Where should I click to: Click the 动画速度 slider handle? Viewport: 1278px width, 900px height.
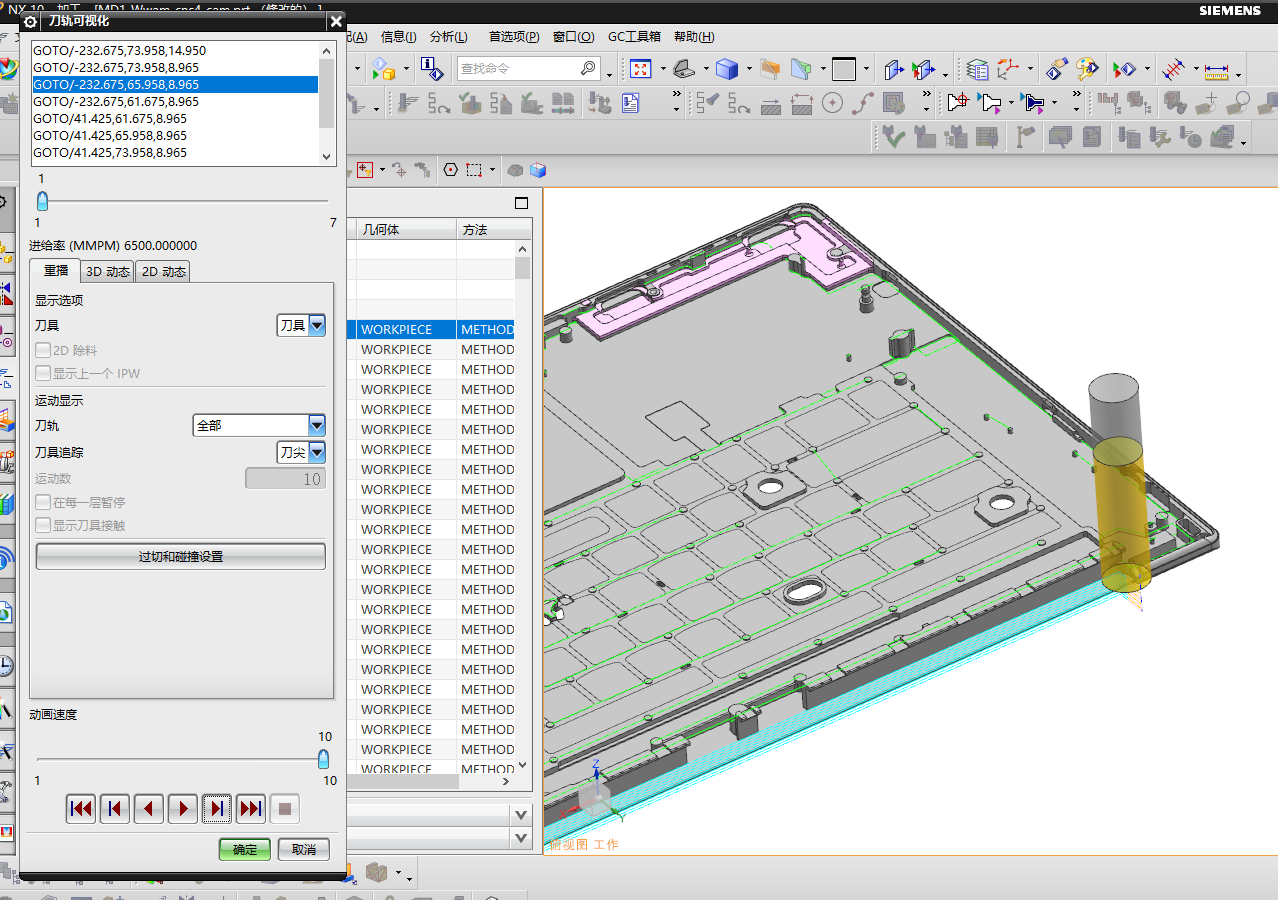[323, 759]
